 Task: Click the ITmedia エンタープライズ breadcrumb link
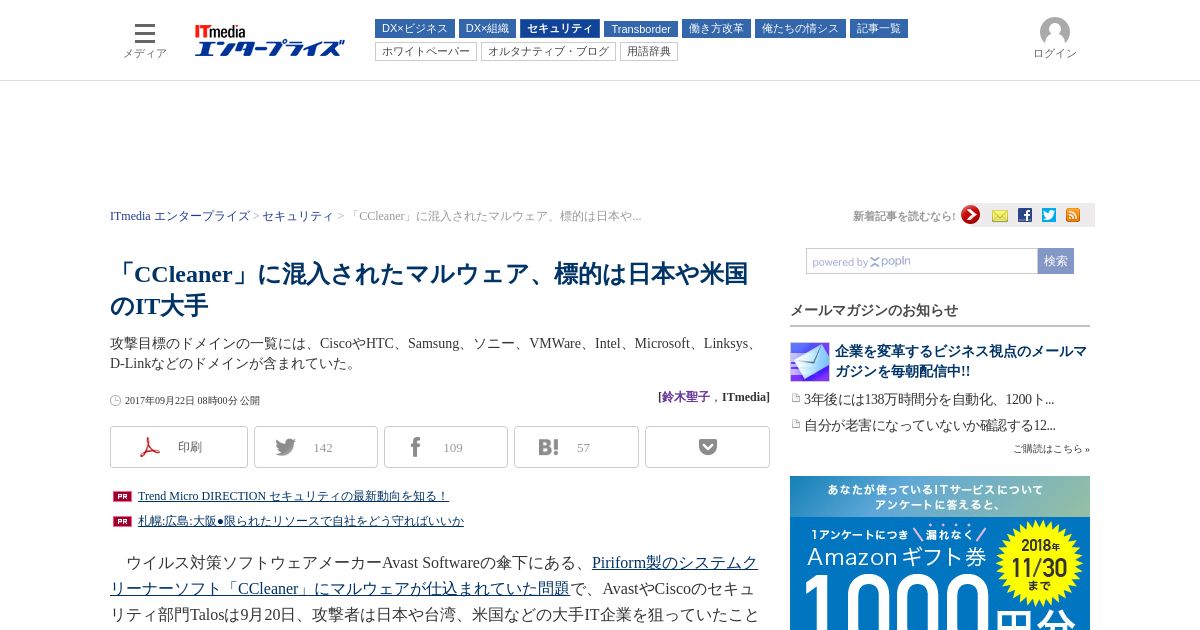pos(180,216)
